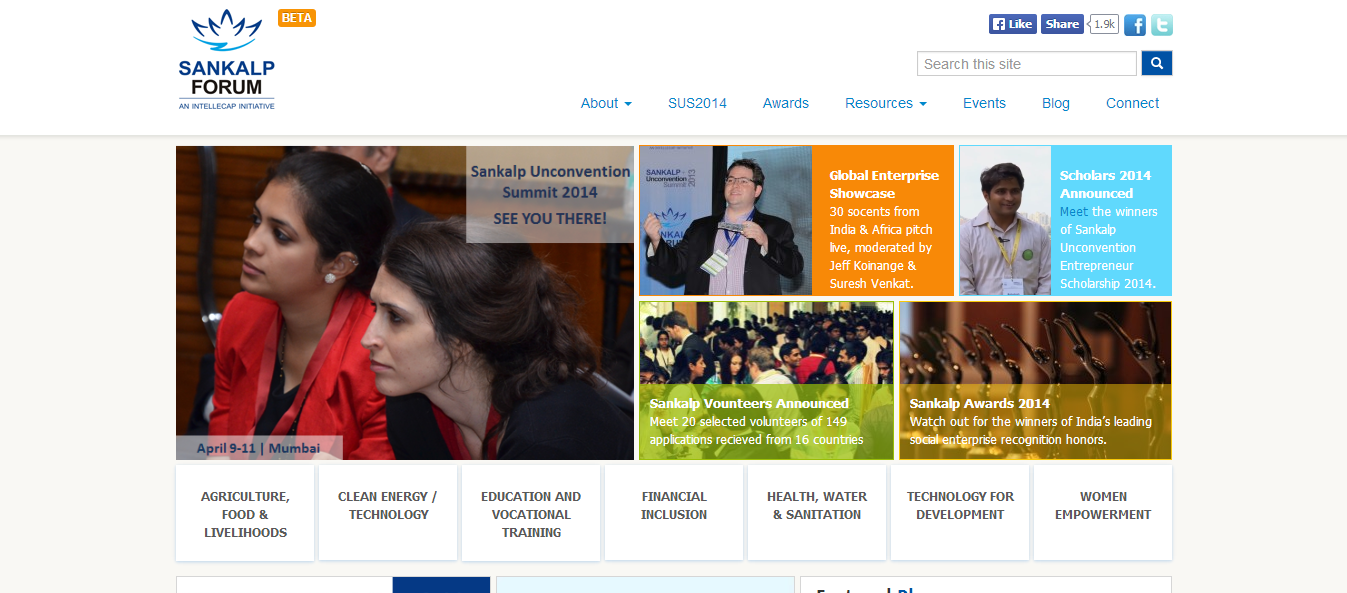
Task: Select Agriculture, Food & Livelihoods sector
Action: tap(245, 513)
